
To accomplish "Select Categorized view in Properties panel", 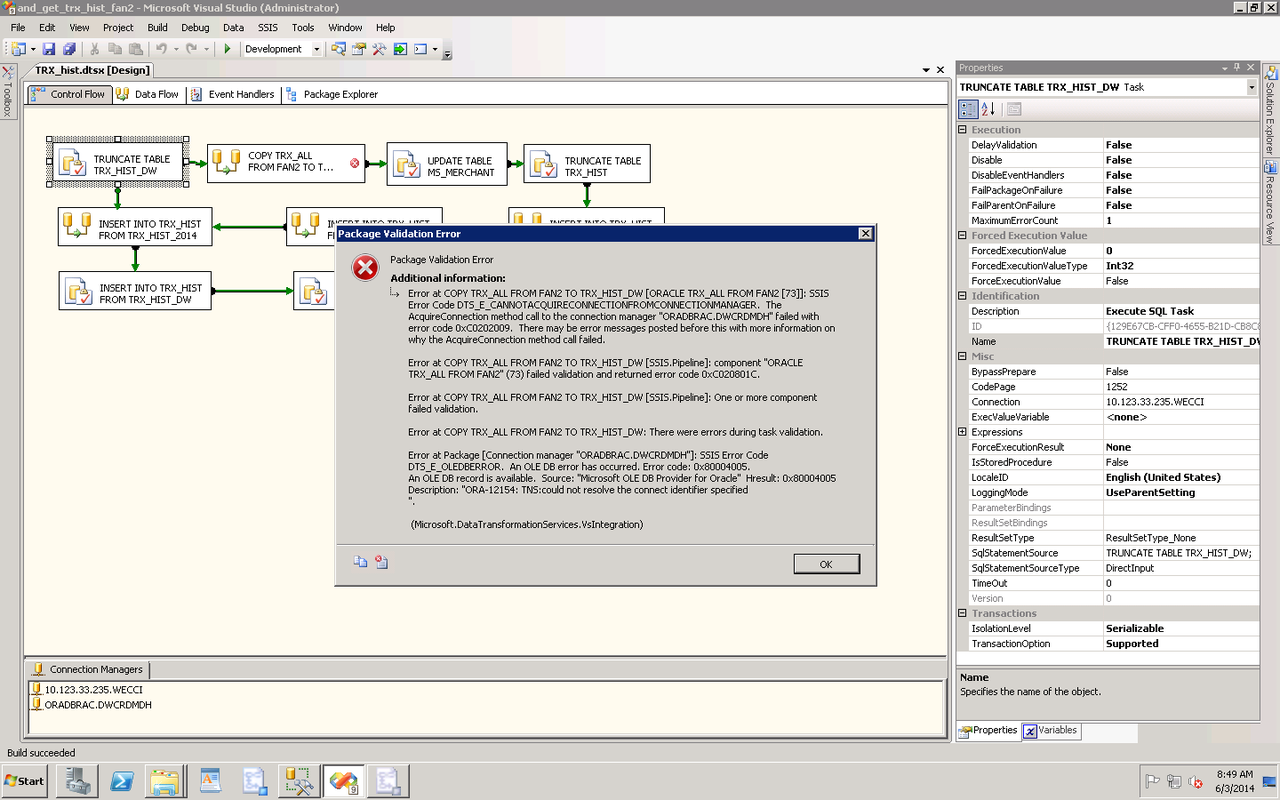I will point(968,109).
